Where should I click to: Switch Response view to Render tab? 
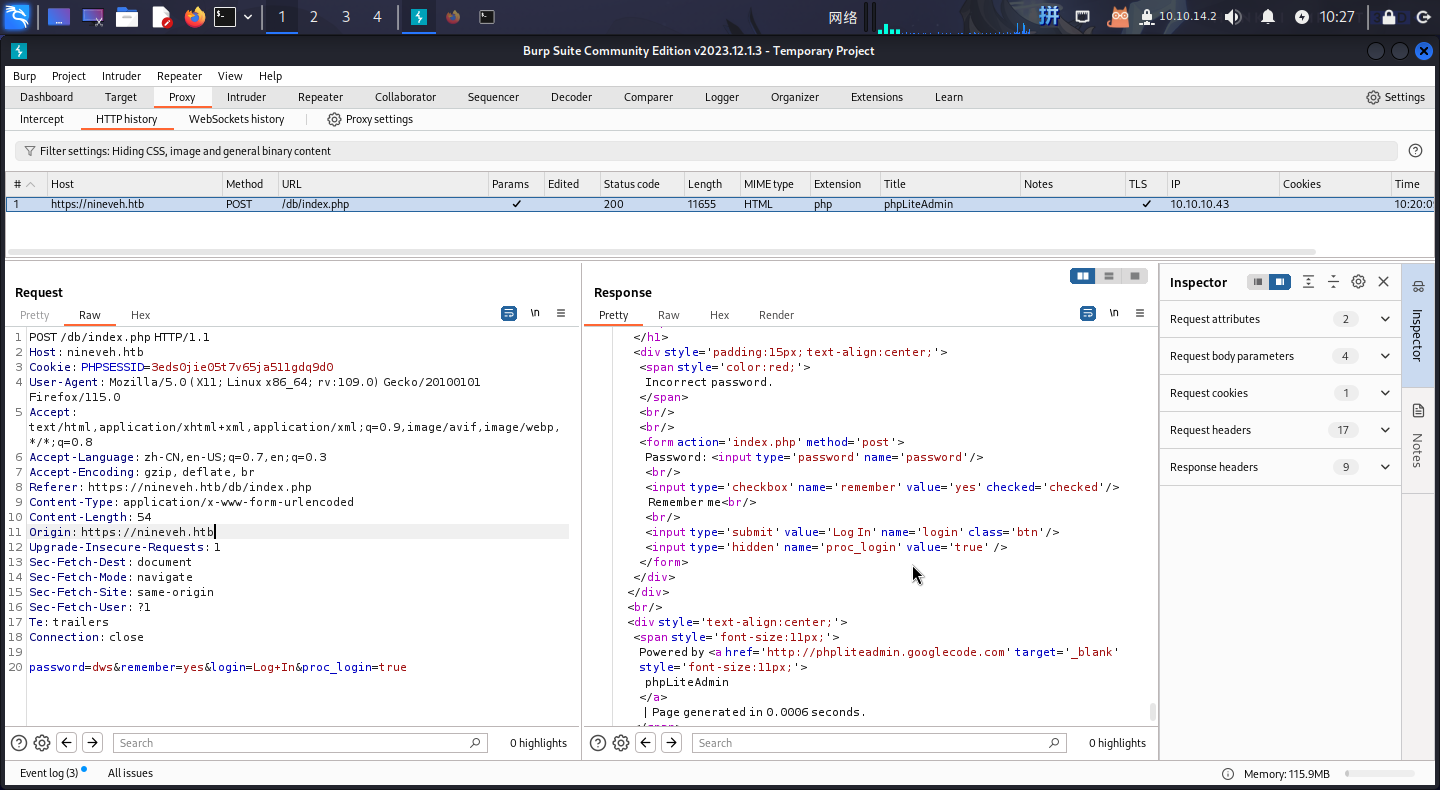(776, 315)
